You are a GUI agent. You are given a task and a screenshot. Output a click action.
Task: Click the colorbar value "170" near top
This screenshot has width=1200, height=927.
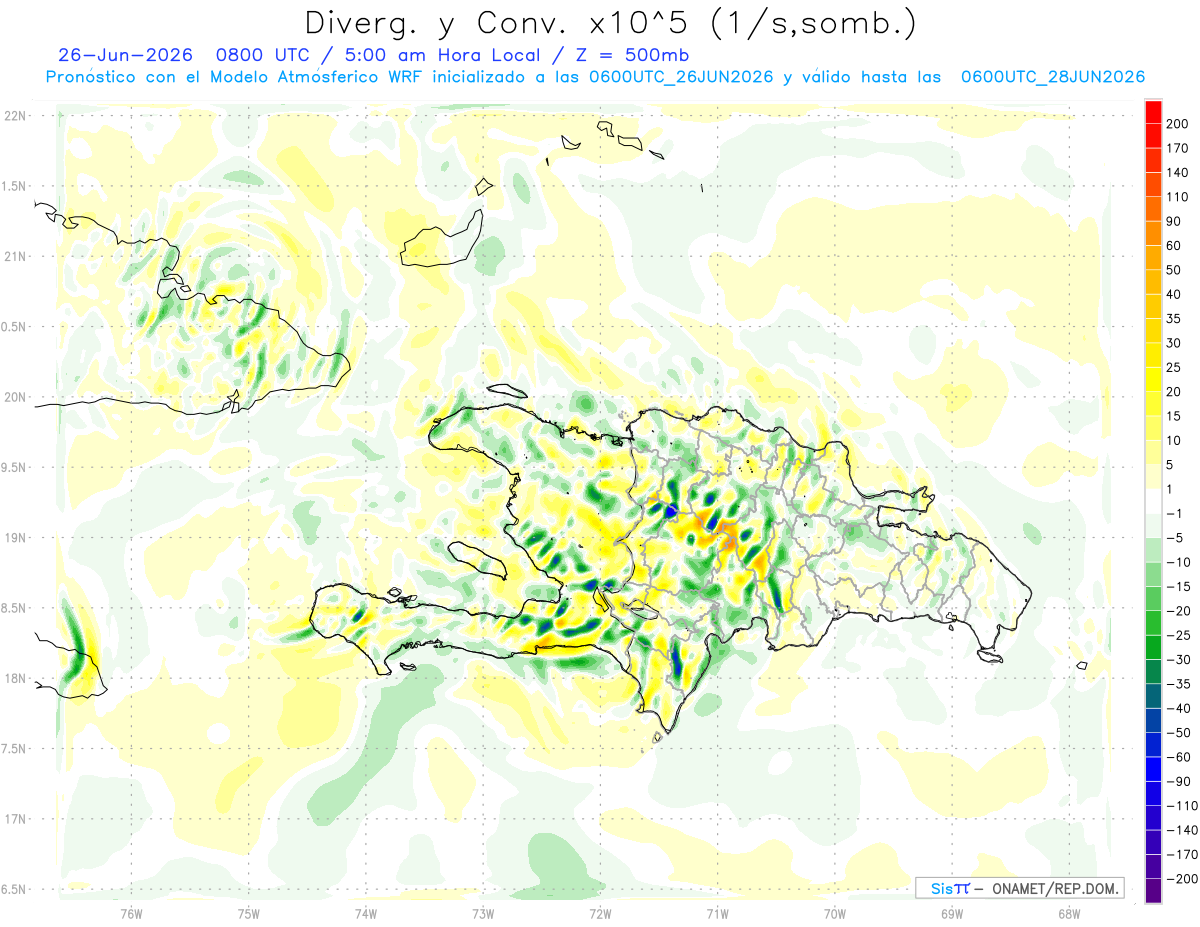1178,149
